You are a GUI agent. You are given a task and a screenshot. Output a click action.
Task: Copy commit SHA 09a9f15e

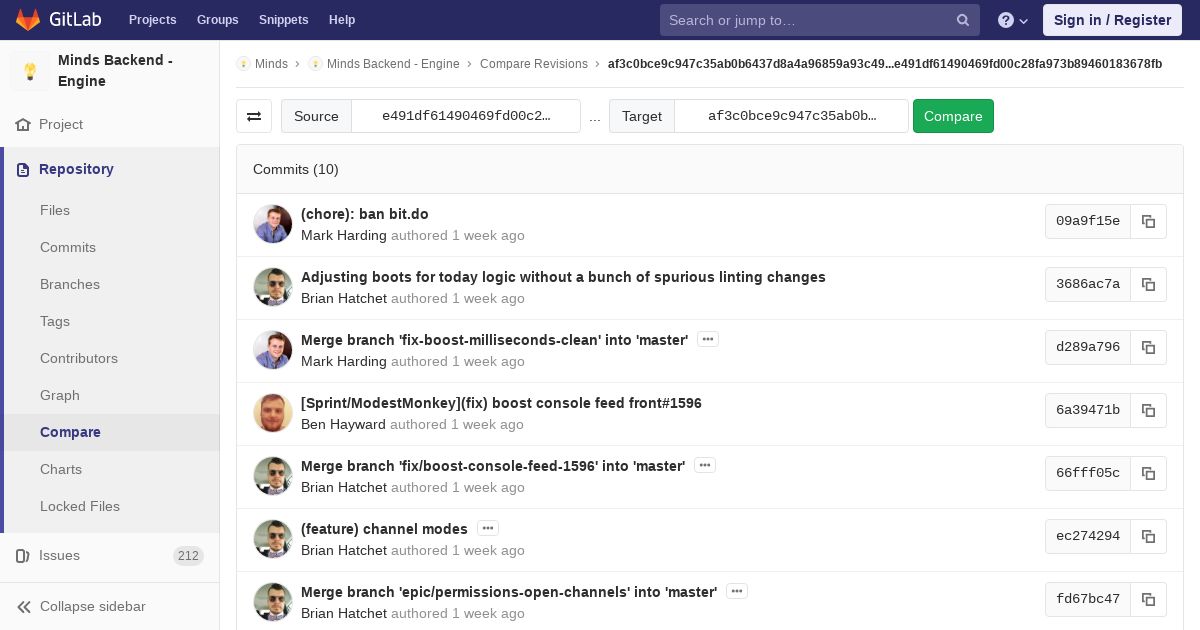tap(1148, 221)
